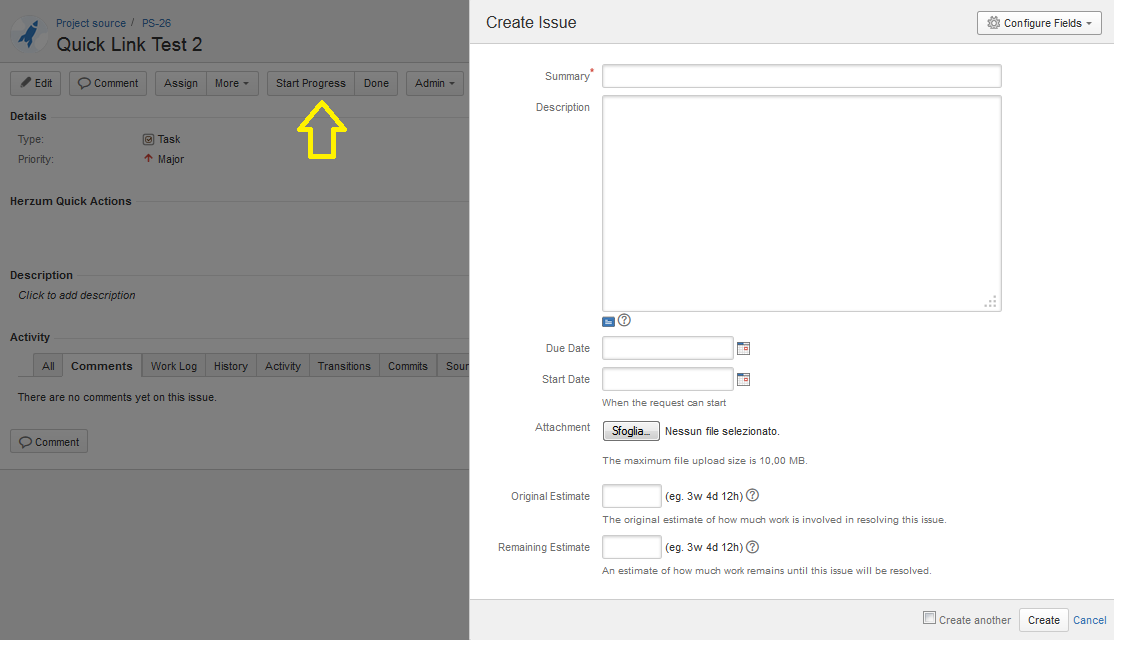The image size is (1123, 648).
Task: Click Original Estimate help question mark
Action: coord(752,496)
